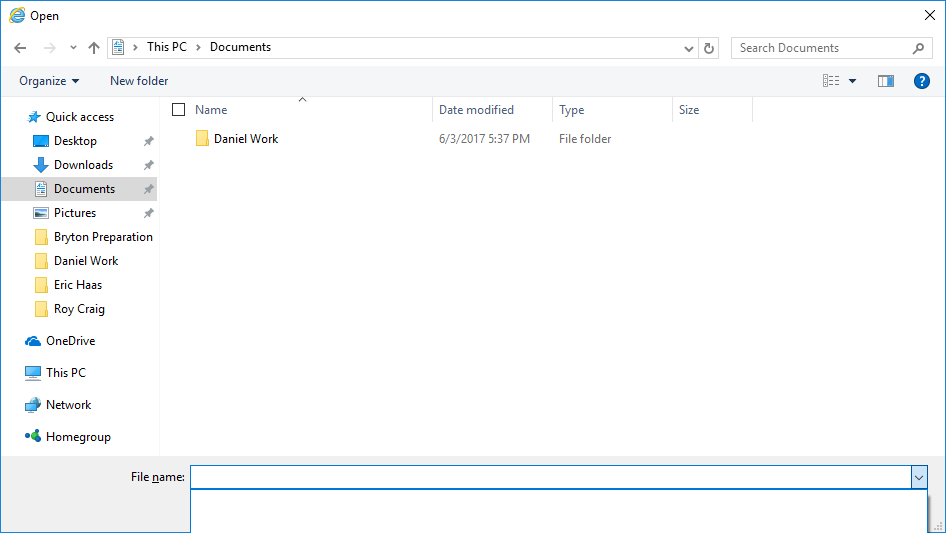This screenshot has height=533, width=946.
Task: Click the change view icon
Action: tap(831, 81)
